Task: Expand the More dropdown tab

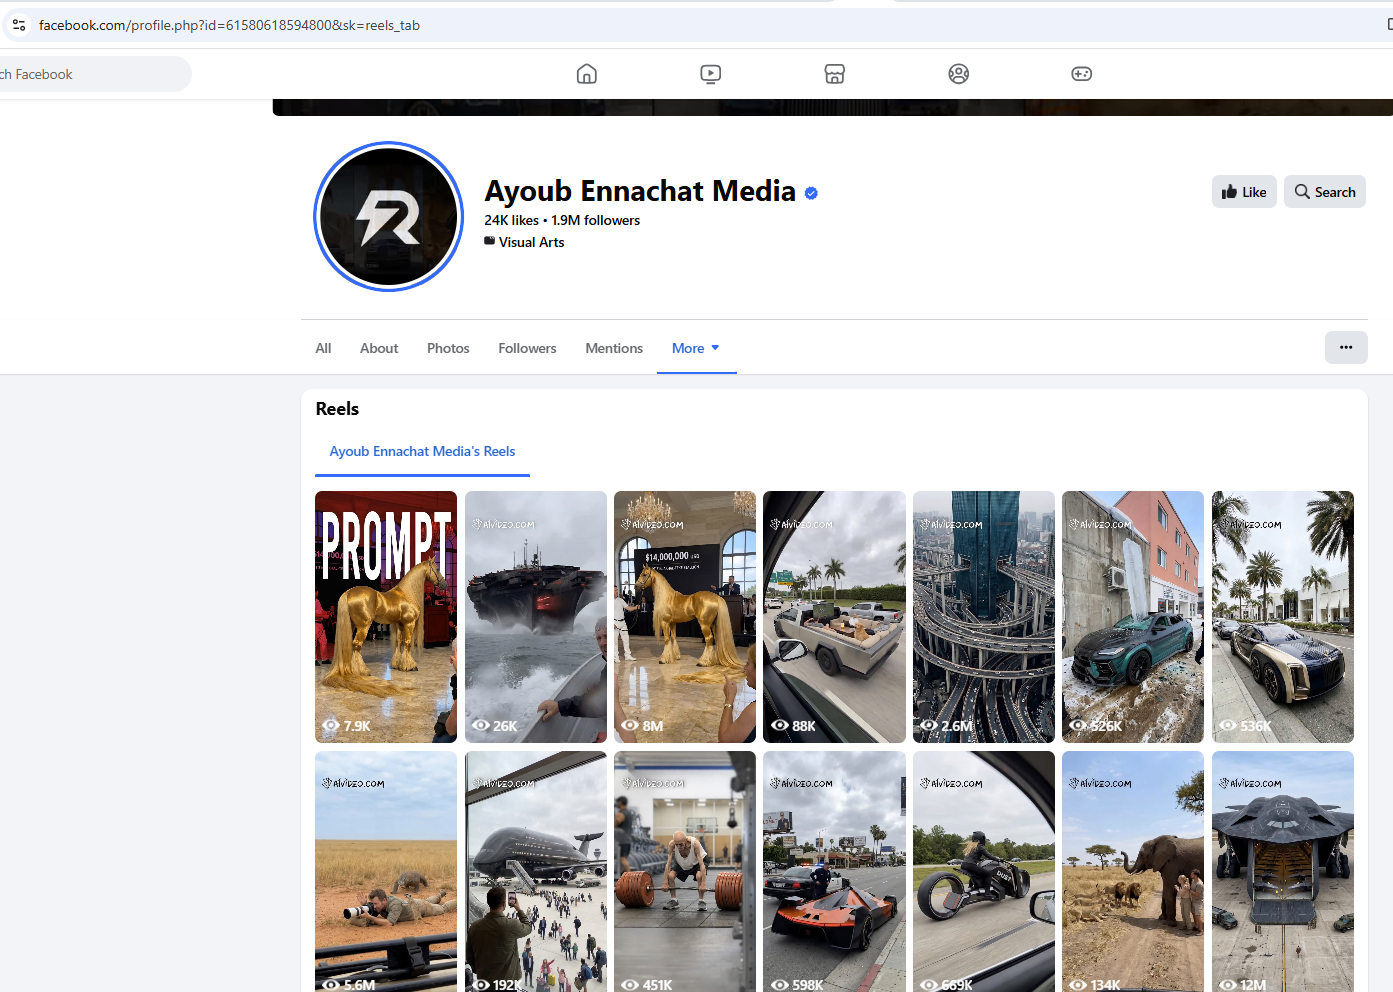Action: pyautogui.click(x=696, y=348)
